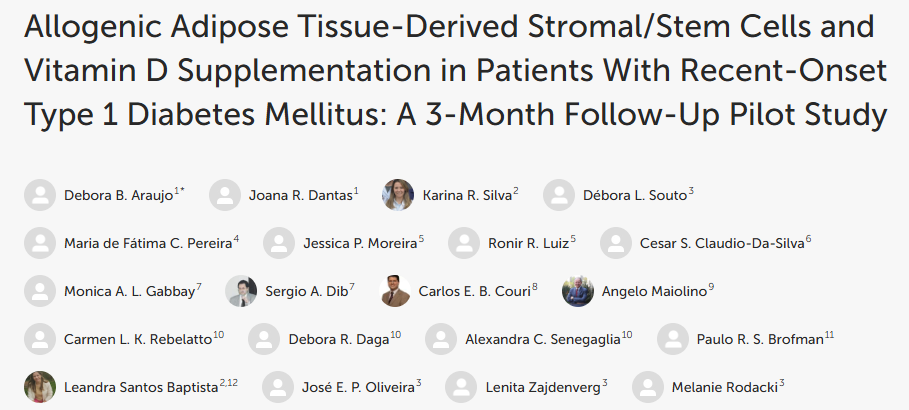Open author link Debora R. Daga
This screenshot has width=909, height=410.
point(339,339)
